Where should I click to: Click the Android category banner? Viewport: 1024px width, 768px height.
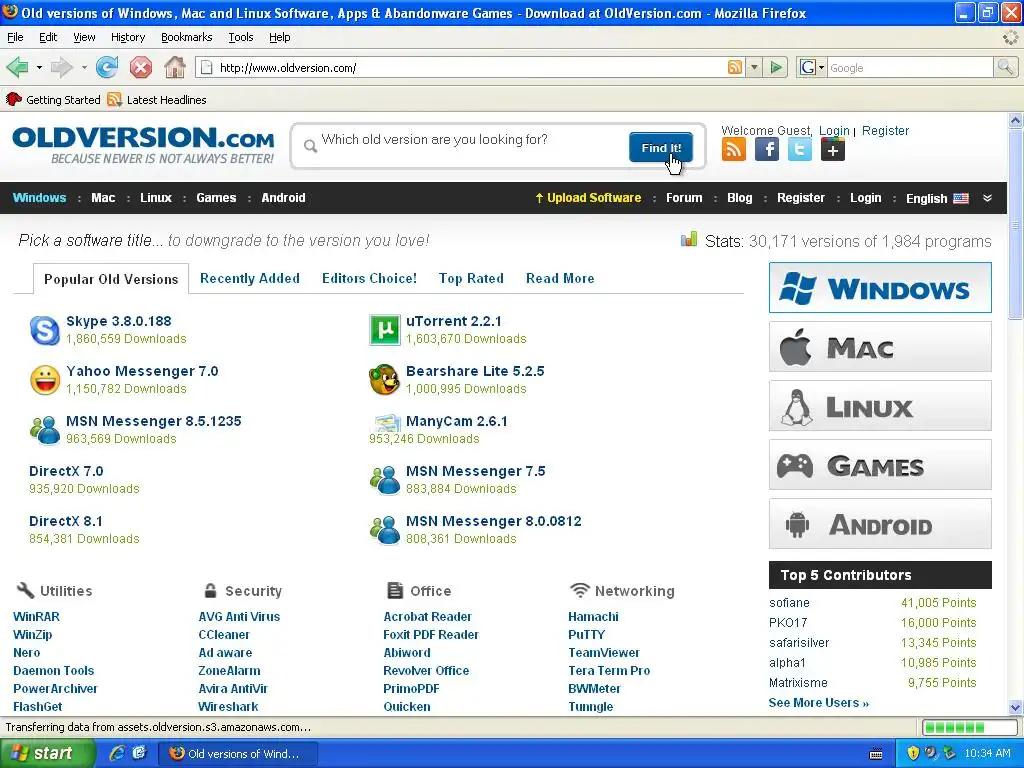click(880, 524)
